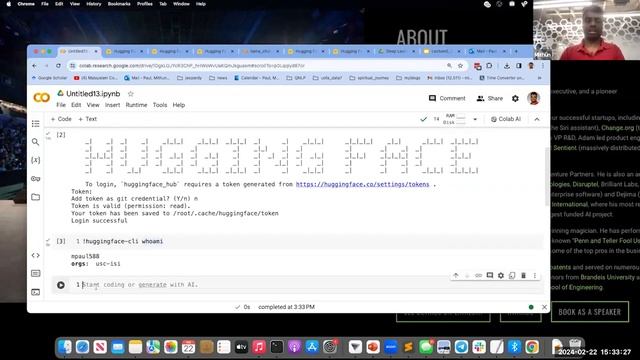Open Music app in the Dock
Screen dimensions: 640x360
pyautogui.click(x=259, y=347)
